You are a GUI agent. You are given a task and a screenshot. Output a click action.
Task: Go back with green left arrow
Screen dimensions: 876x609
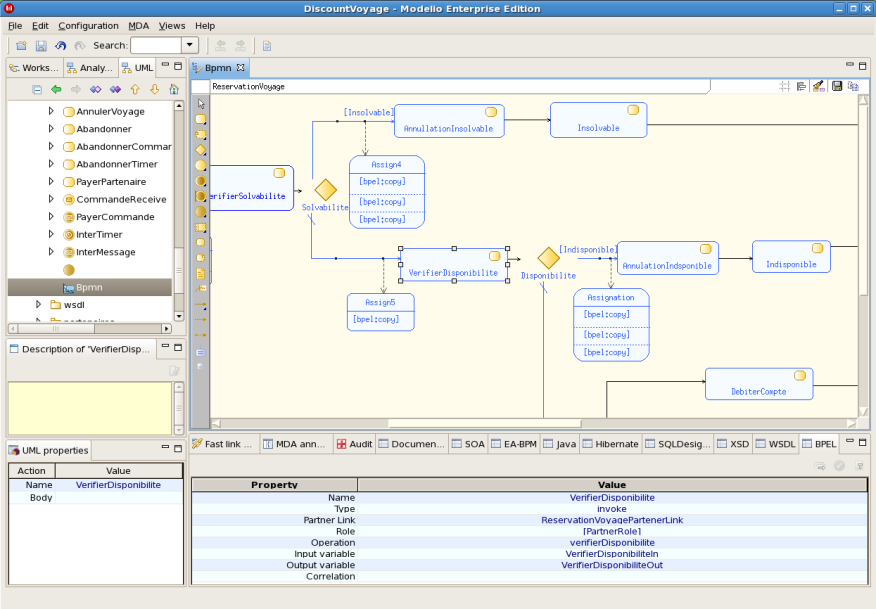pyautogui.click(x=56, y=89)
